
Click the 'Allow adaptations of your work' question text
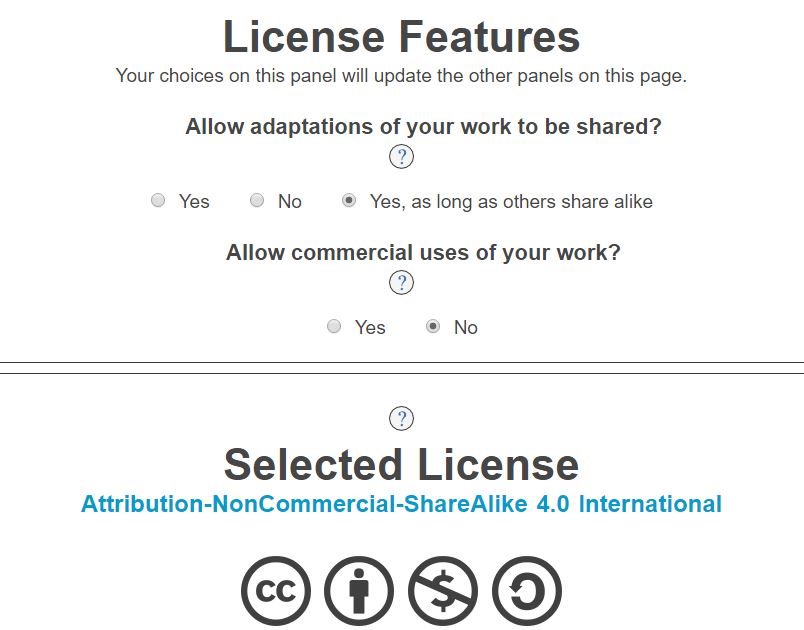pos(424,126)
